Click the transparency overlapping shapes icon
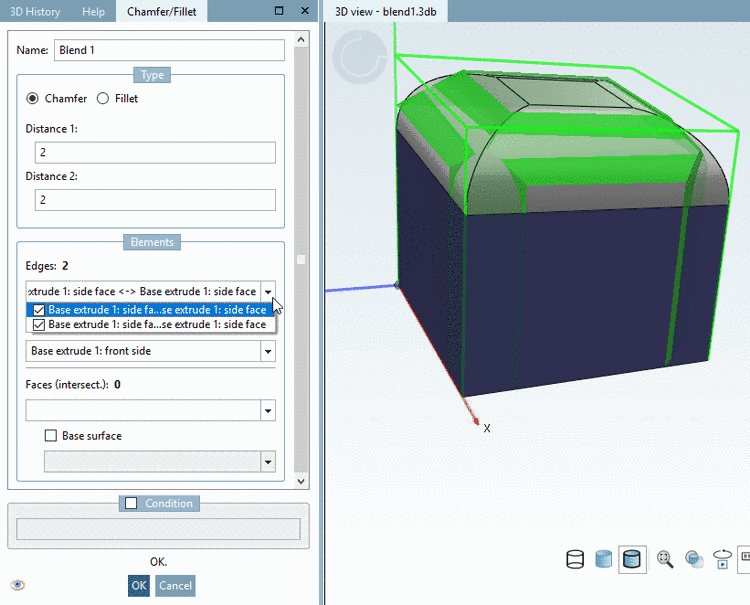The height and width of the screenshot is (605, 750). coord(694,559)
